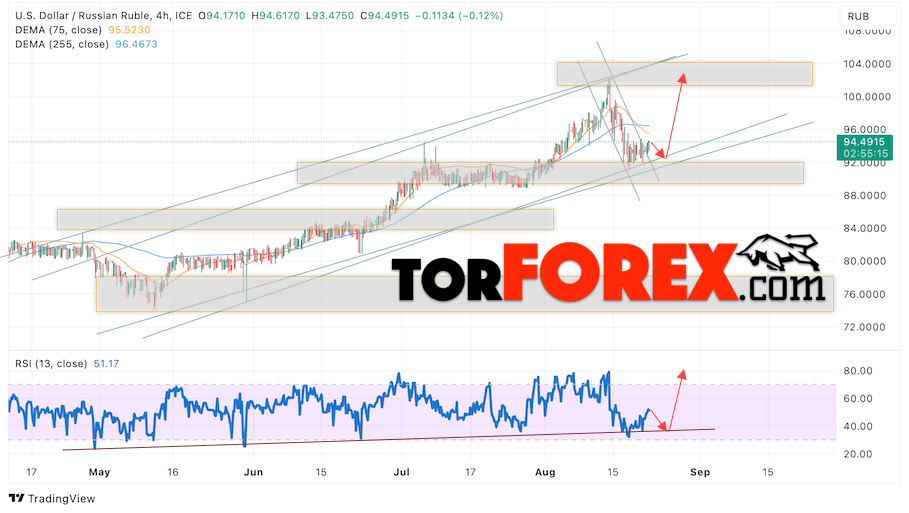Click the 88.0000 price axis label

coord(867,195)
